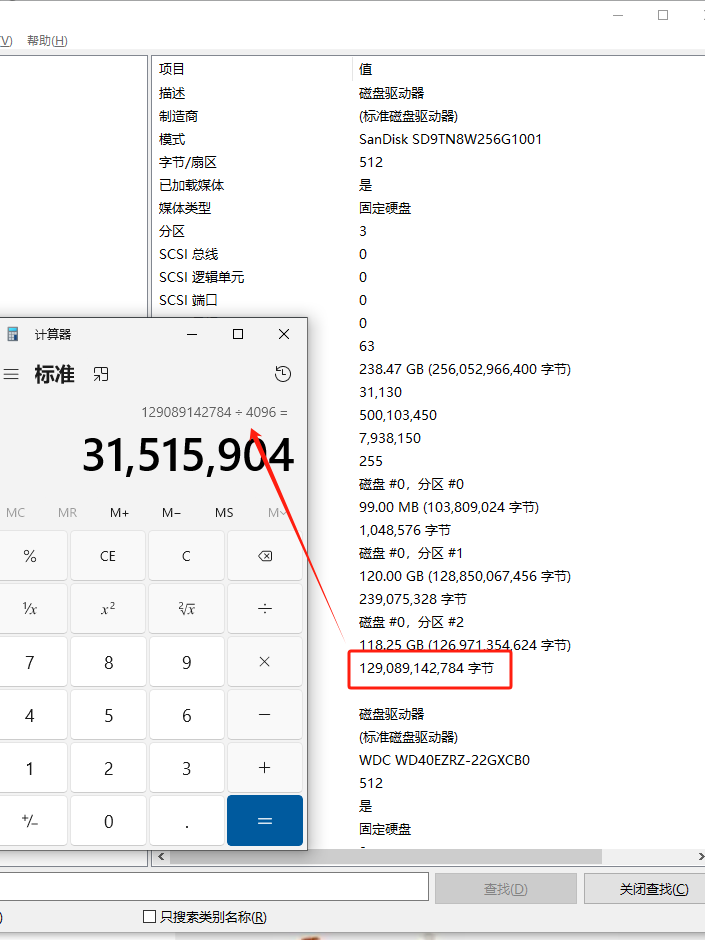Click the decimal point key
This screenshot has height=940, width=705.
186,821
